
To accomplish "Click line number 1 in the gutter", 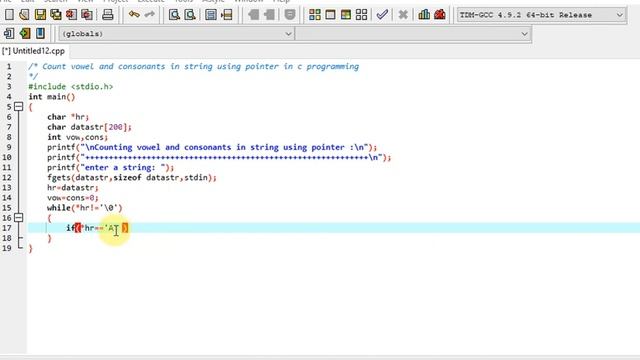I will [9, 67].
